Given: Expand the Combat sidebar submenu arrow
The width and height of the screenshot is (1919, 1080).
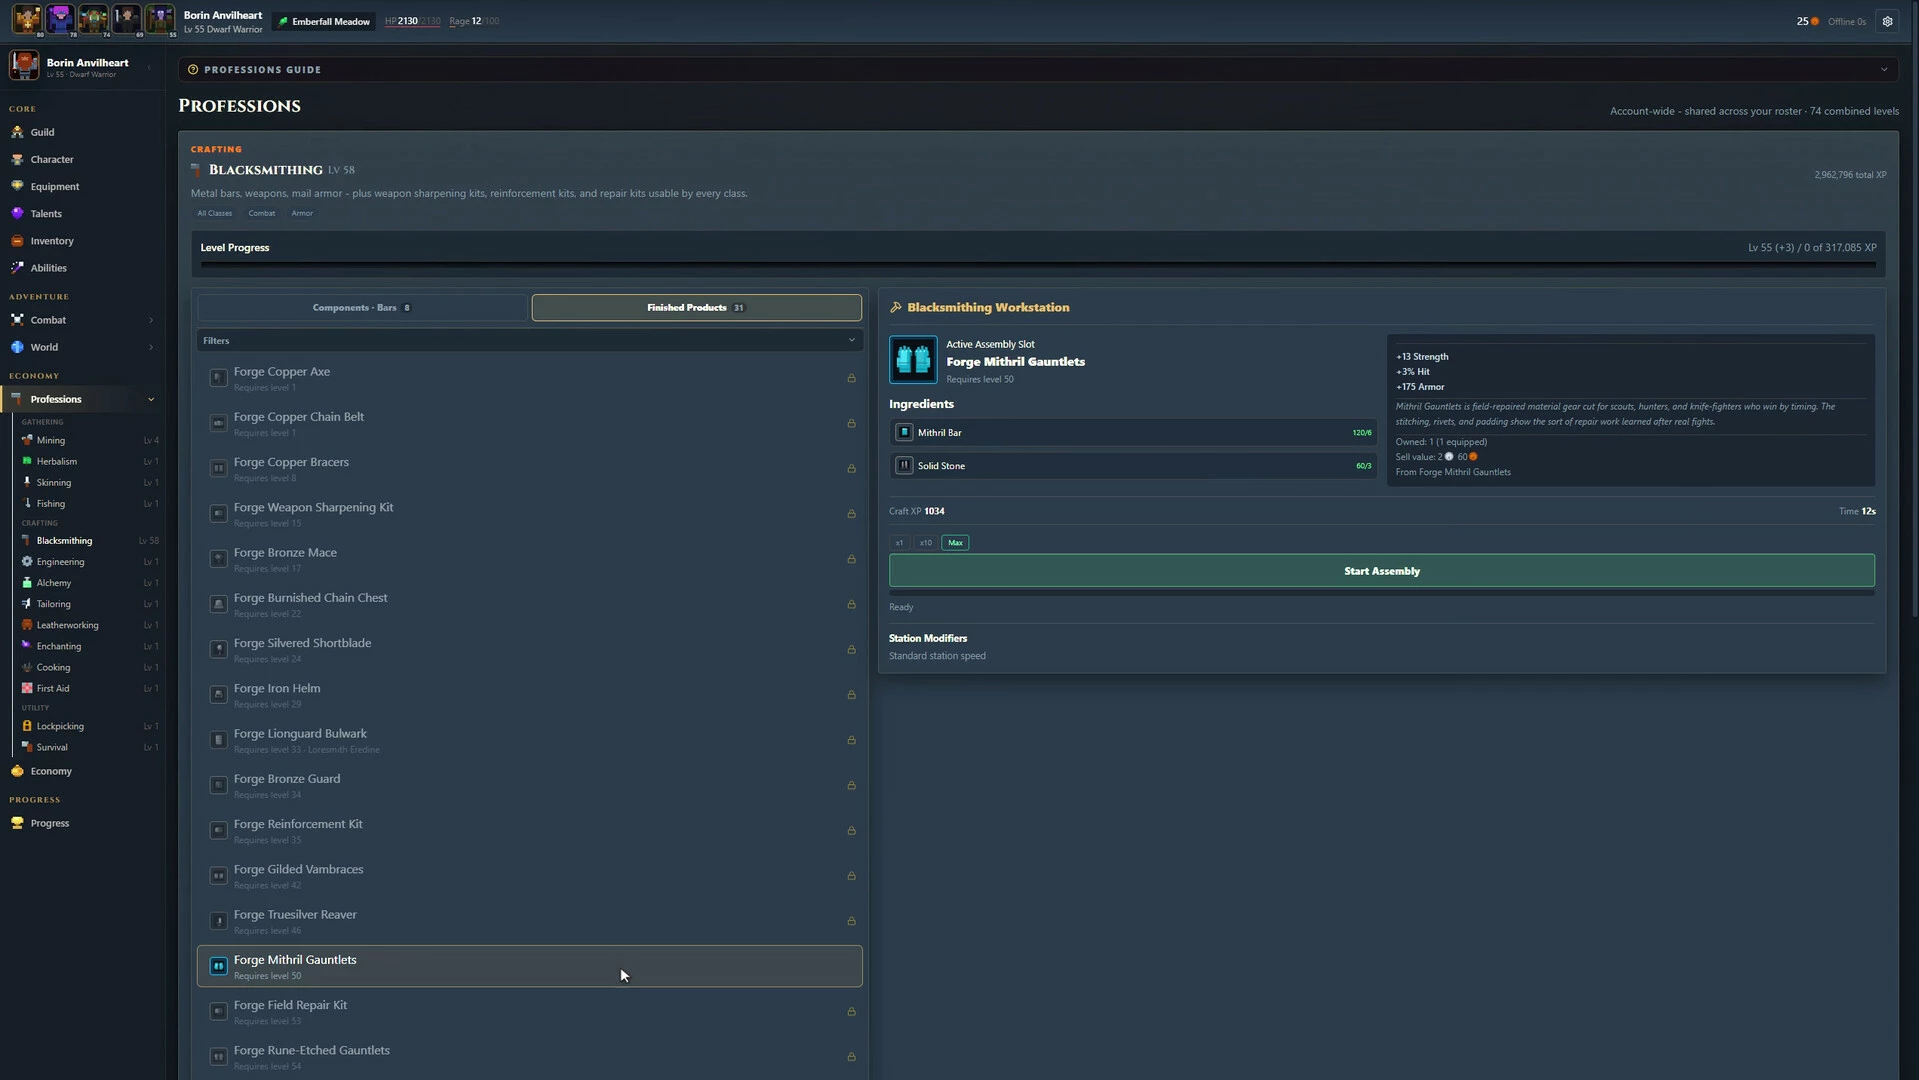Looking at the screenshot, I should click(x=151, y=321).
